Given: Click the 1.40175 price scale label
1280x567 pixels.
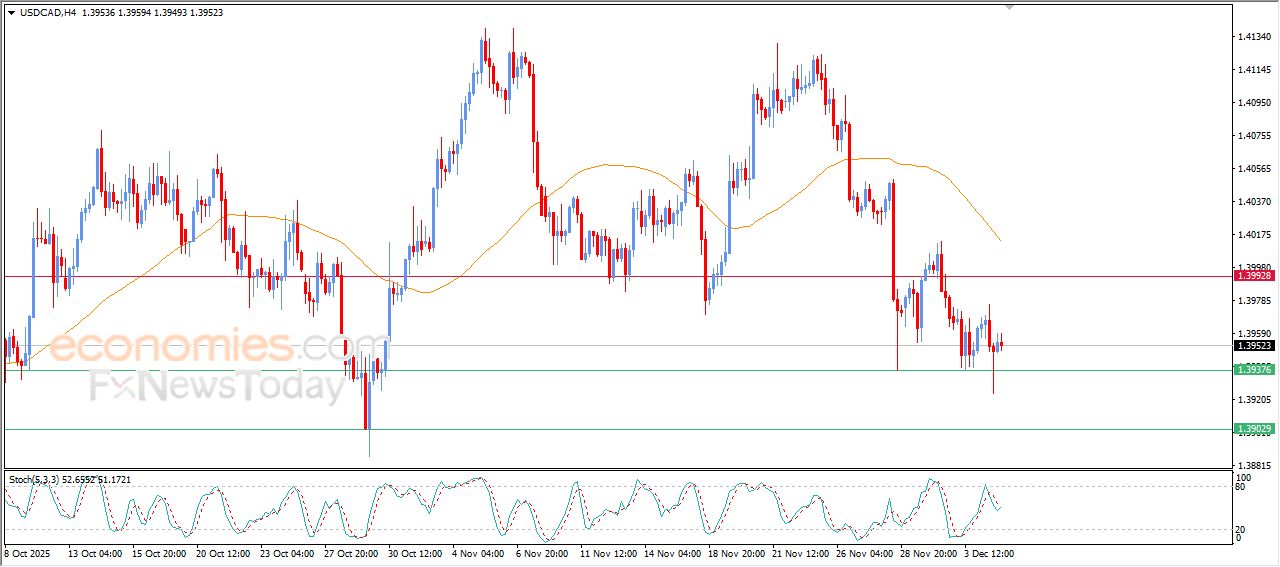Looking at the screenshot, I should tap(1254, 235).
